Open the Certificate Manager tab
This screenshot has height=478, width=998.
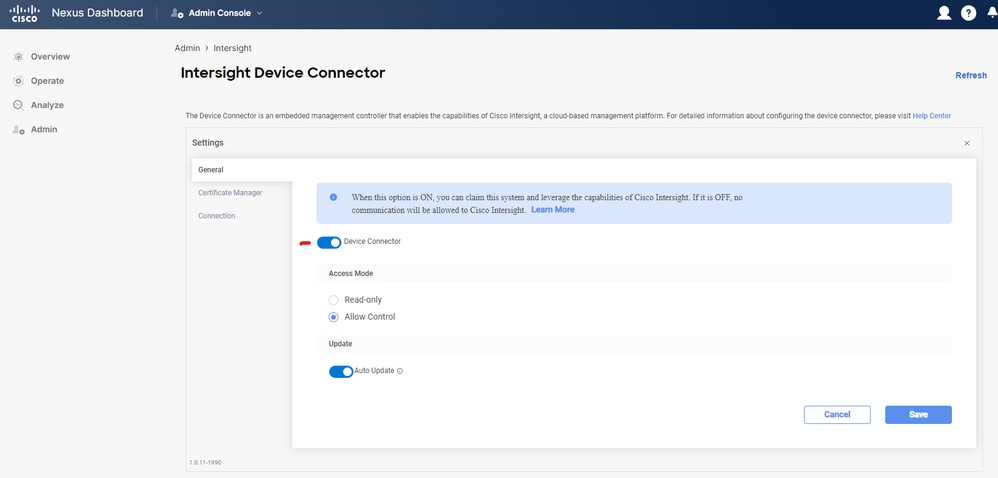coord(230,193)
